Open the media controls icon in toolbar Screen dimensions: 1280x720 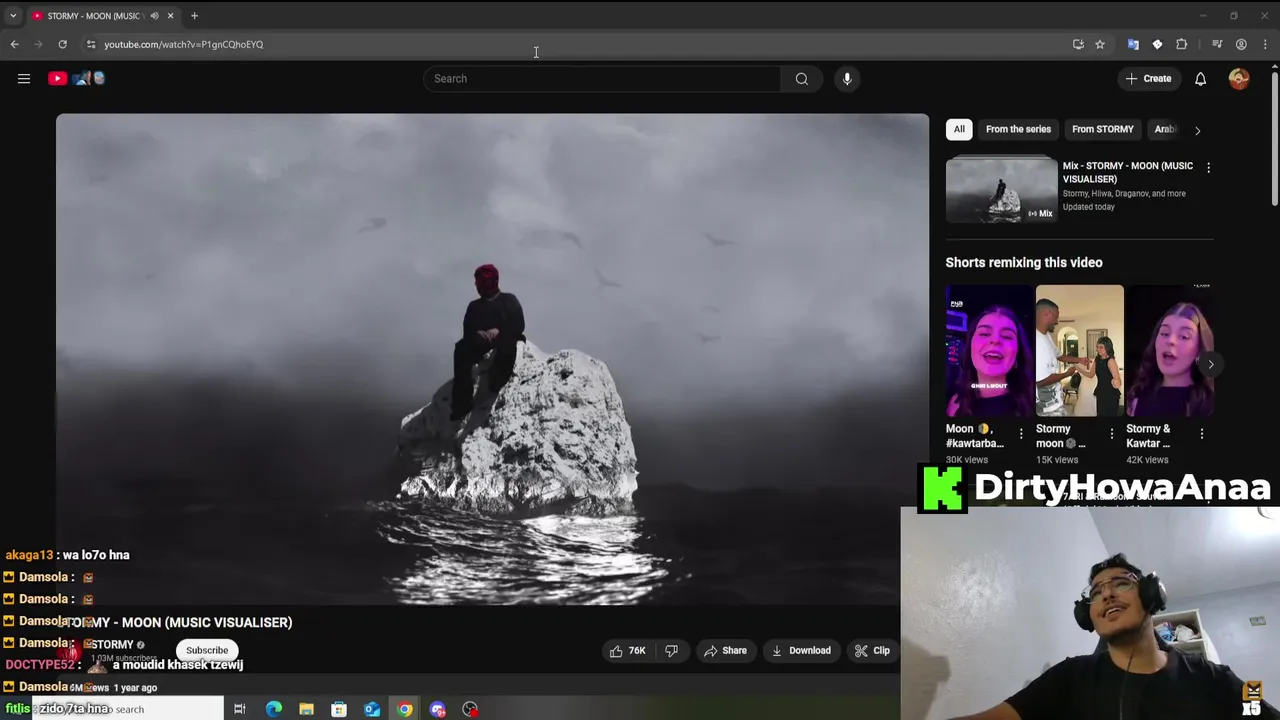(x=1217, y=44)
